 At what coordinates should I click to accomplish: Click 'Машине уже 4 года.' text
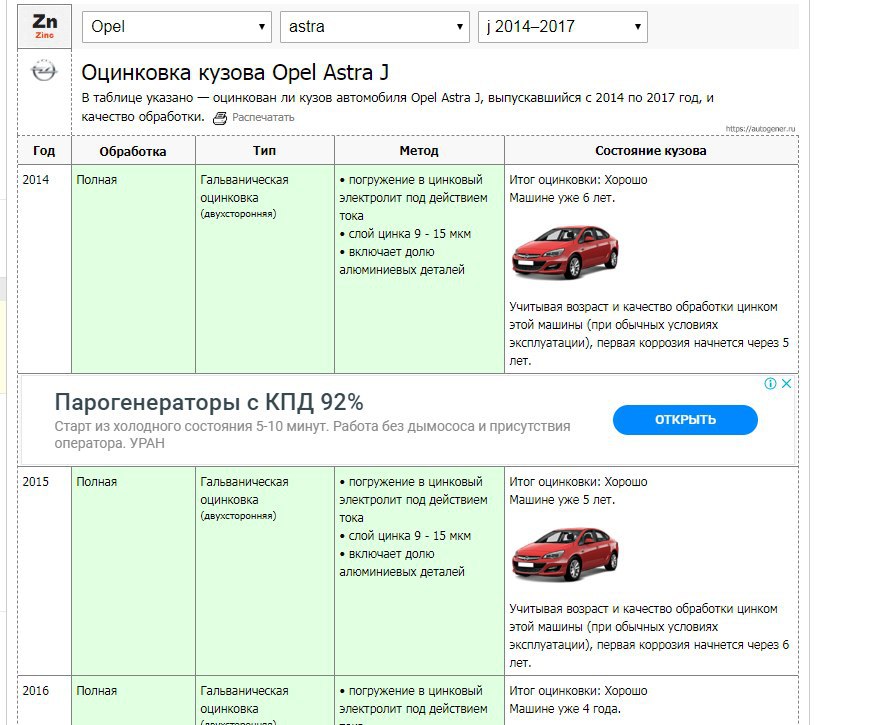point(565,709)
